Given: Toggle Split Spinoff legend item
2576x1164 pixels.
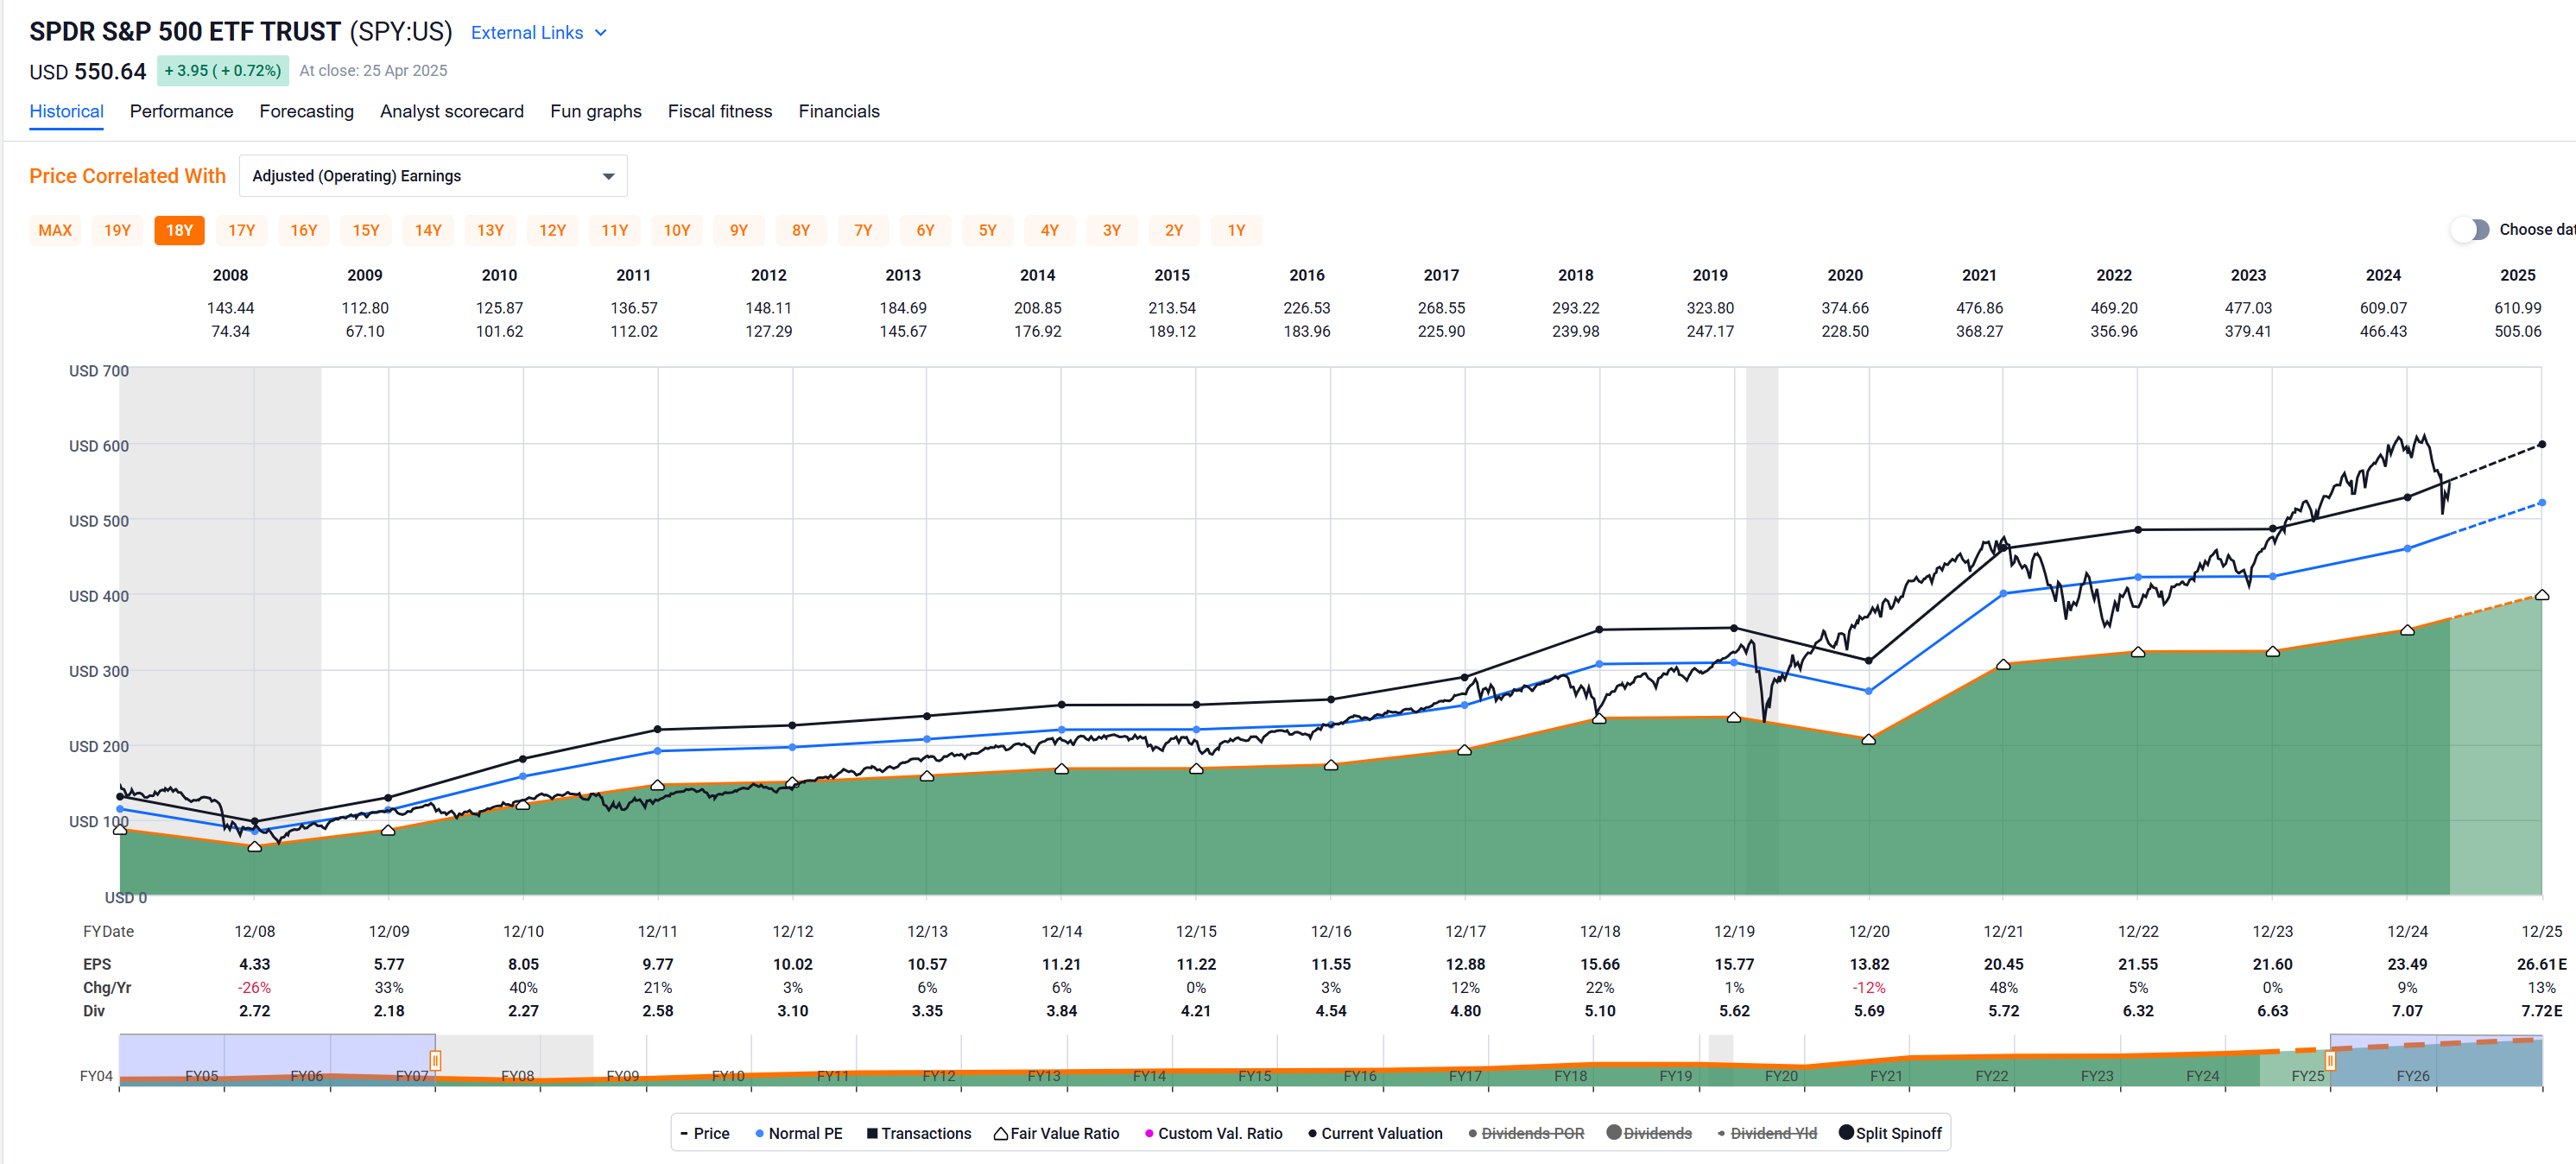Looking at the screenshot, I should (1890, 1133).
